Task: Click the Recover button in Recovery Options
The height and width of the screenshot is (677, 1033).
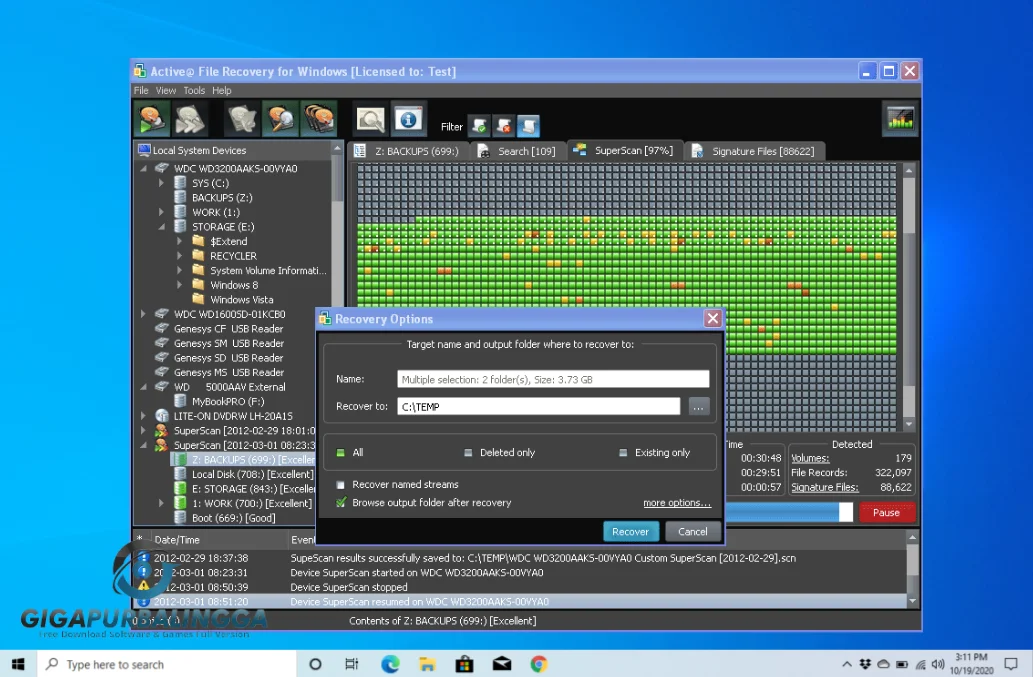Action: (630, 531)
